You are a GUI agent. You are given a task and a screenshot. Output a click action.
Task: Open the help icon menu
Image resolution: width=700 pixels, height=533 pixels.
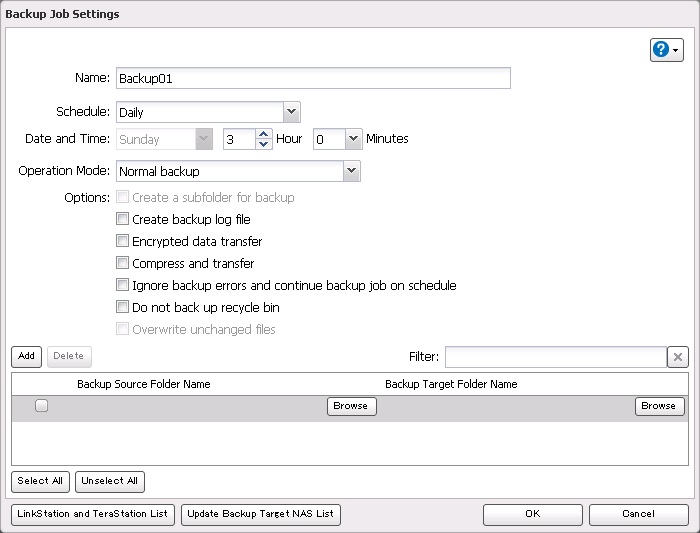(667, 50)
